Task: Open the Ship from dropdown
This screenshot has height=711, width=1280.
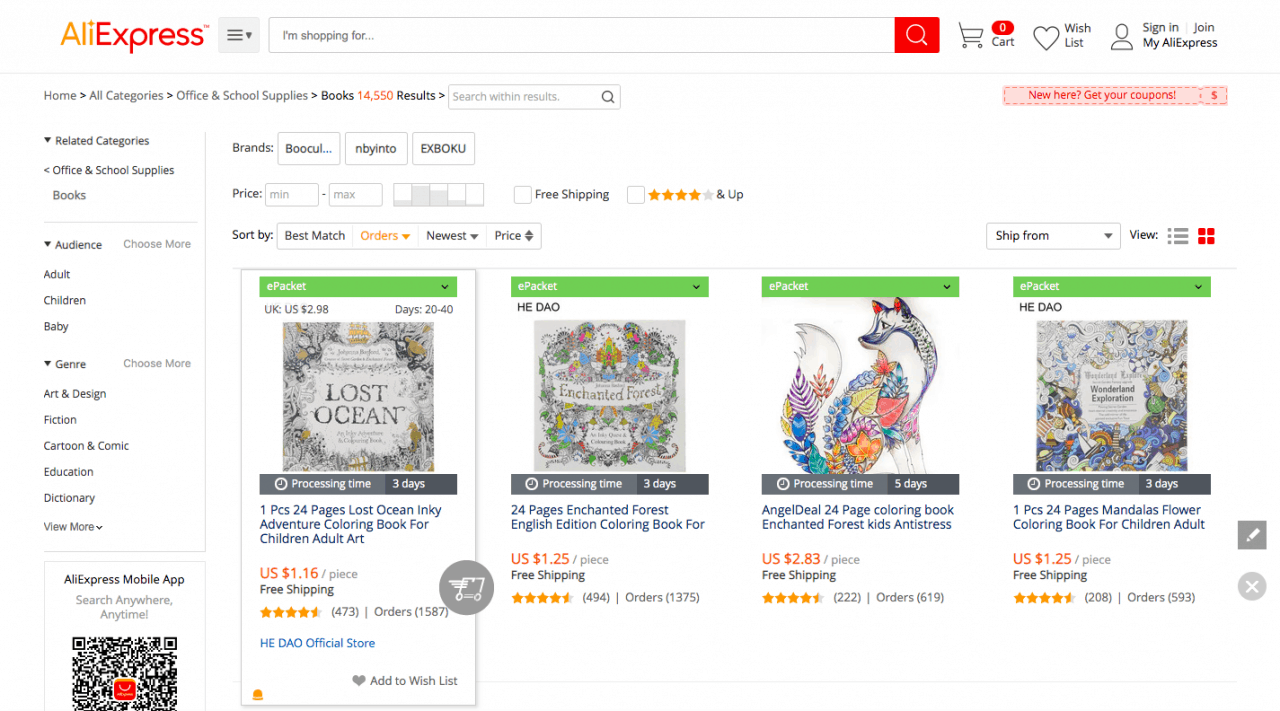Action: point(1053,236)
